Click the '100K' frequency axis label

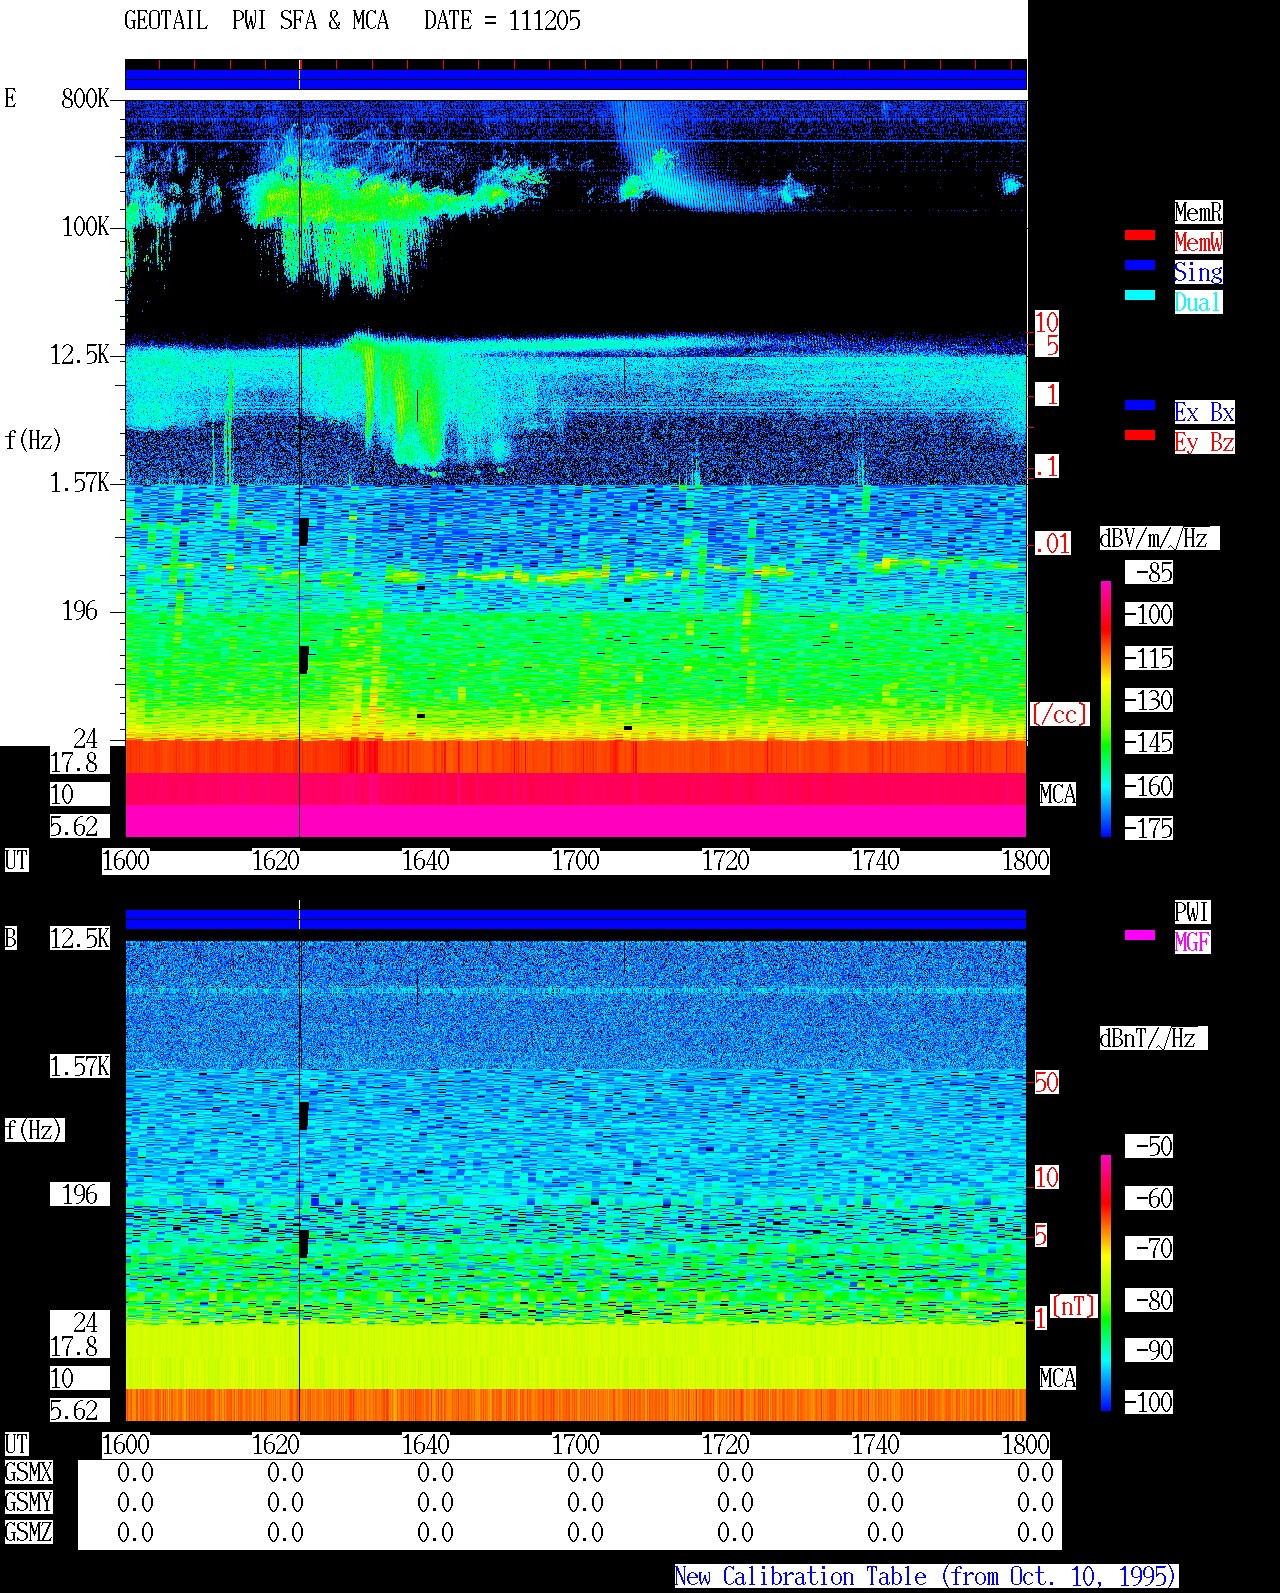pos(85,227)
